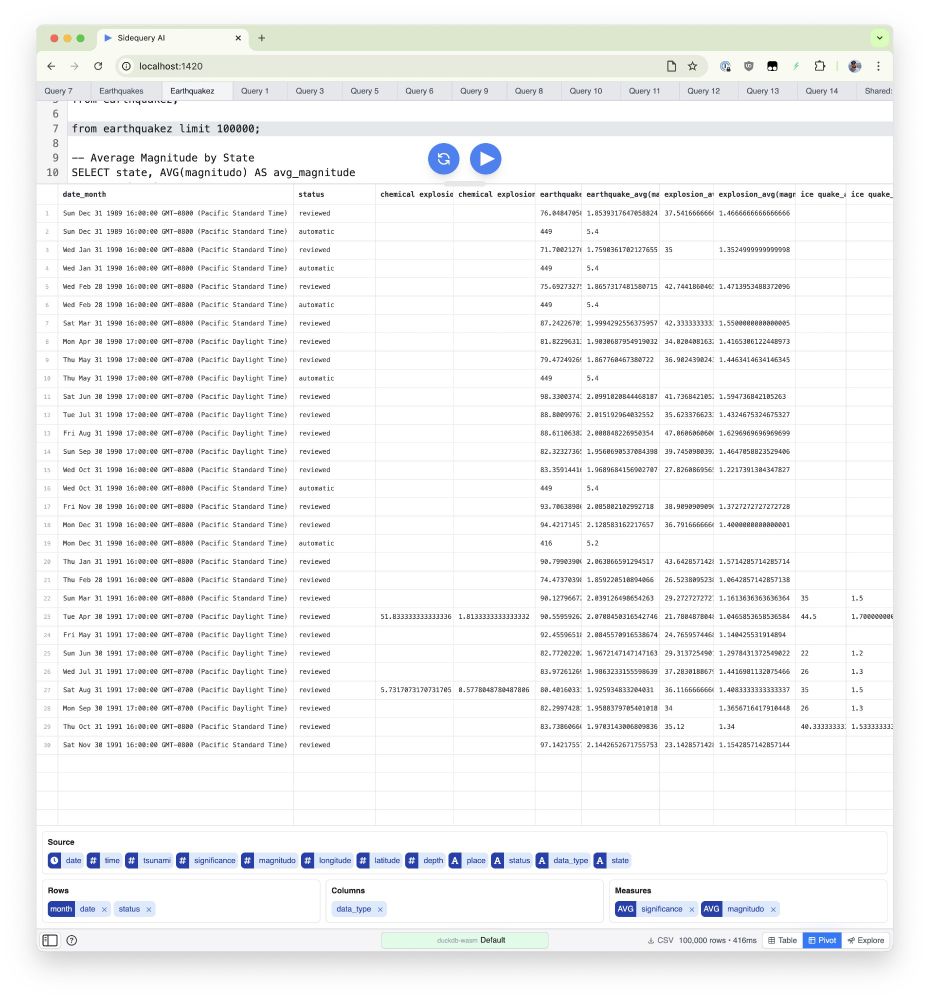The height and width of the screenshot is (1000, 929).
Task: Reload the browser page
Action: click(x=98, y=66)
